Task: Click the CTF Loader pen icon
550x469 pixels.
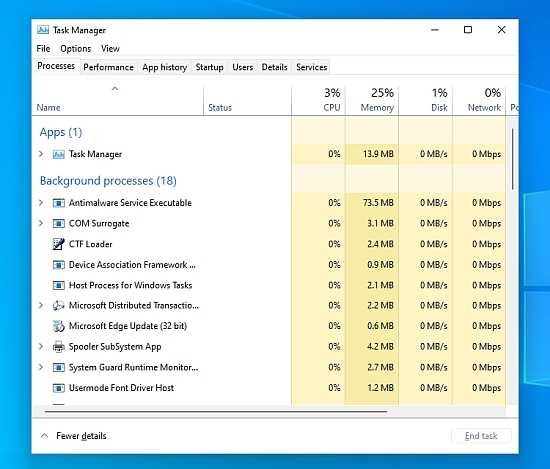Action: click(58, 244)
